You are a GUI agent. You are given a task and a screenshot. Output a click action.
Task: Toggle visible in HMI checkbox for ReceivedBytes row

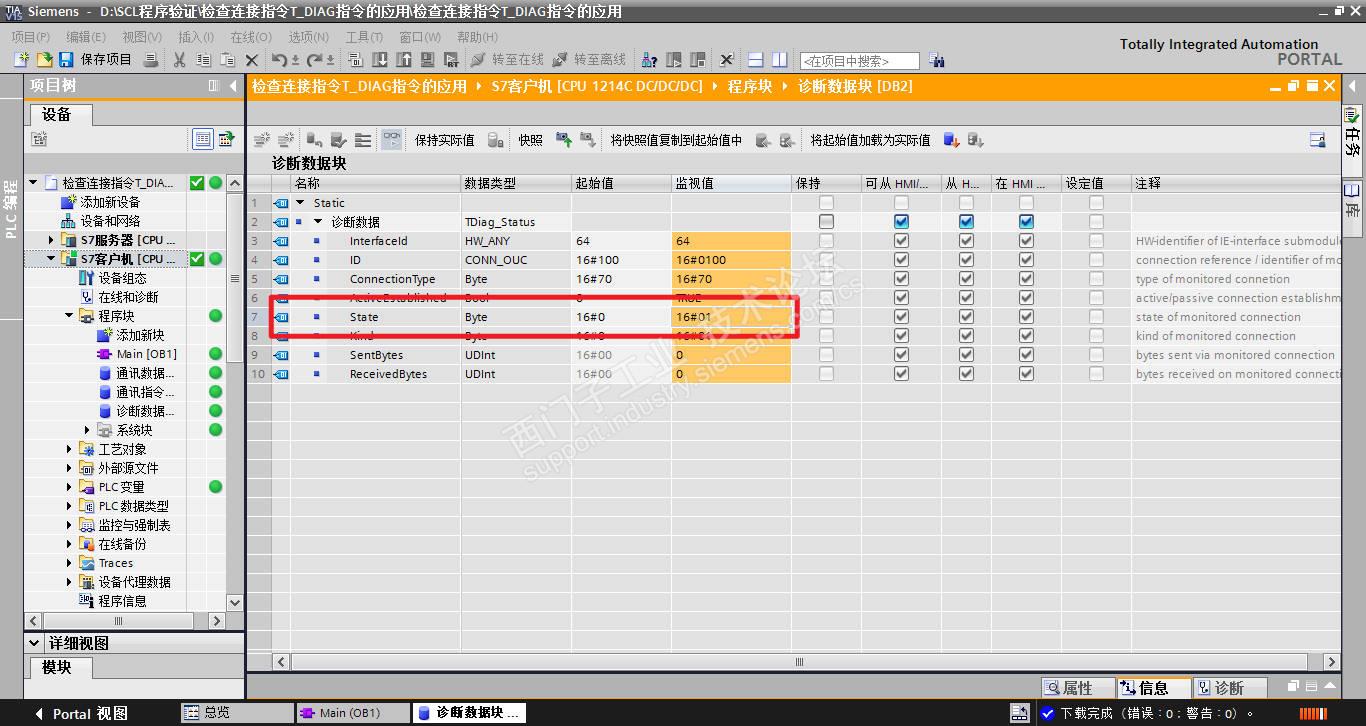coord(1026,374)
